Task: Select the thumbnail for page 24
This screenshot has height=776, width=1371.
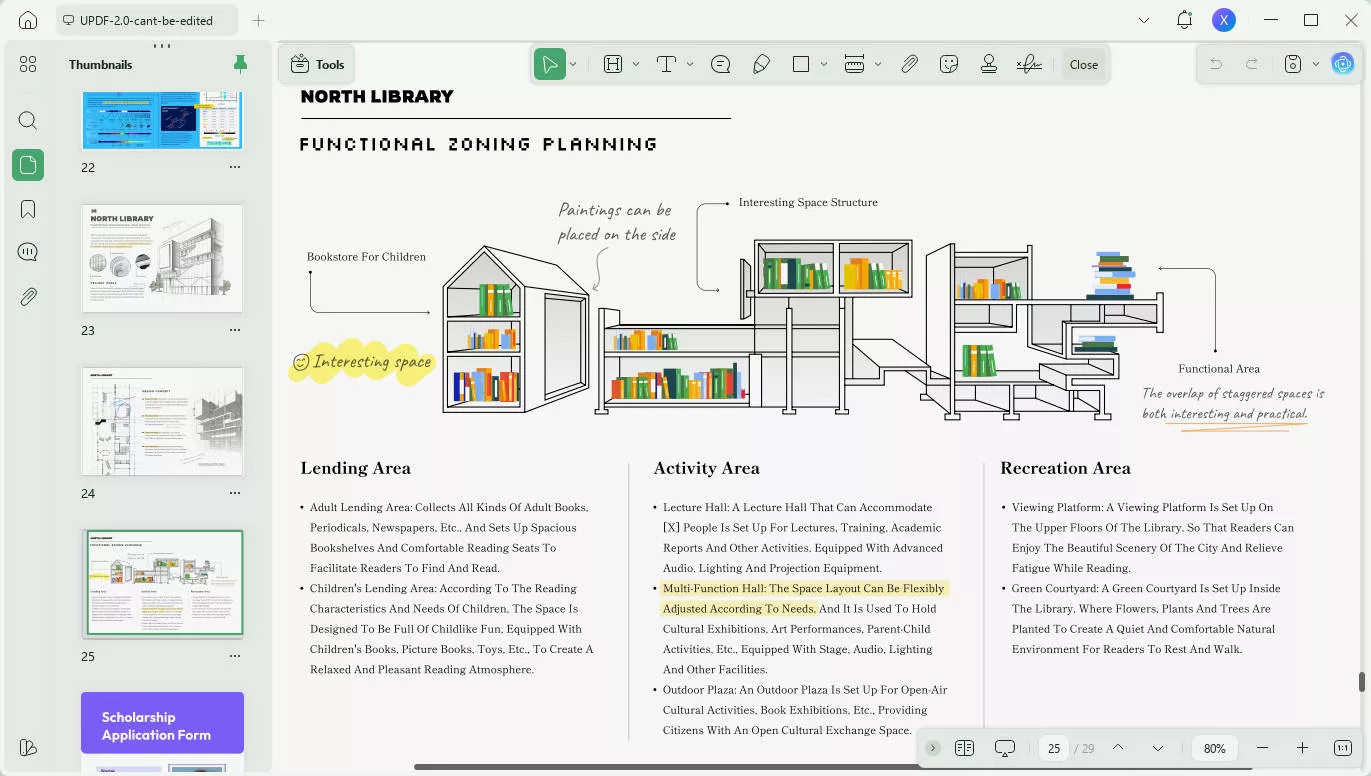Action: pyautogui.click(x=161, y=421)
